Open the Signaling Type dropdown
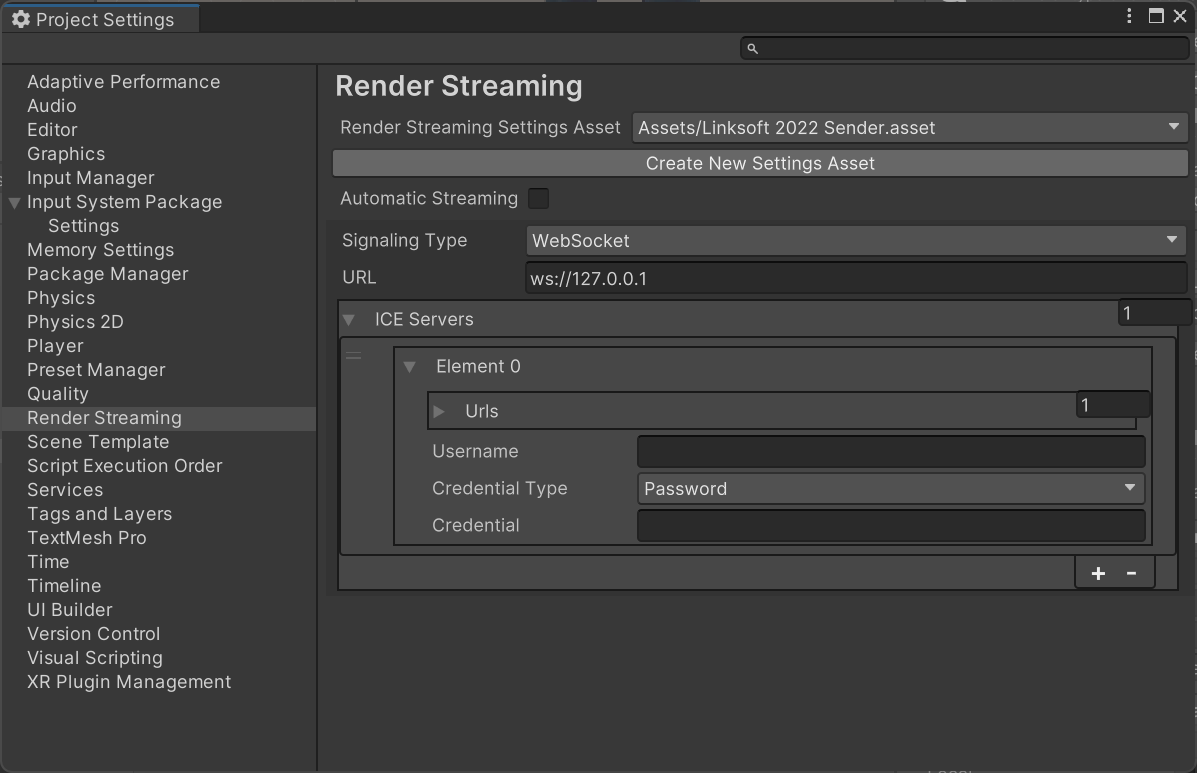This screenshot has height=773, width=1197. (x=855, y=240)
